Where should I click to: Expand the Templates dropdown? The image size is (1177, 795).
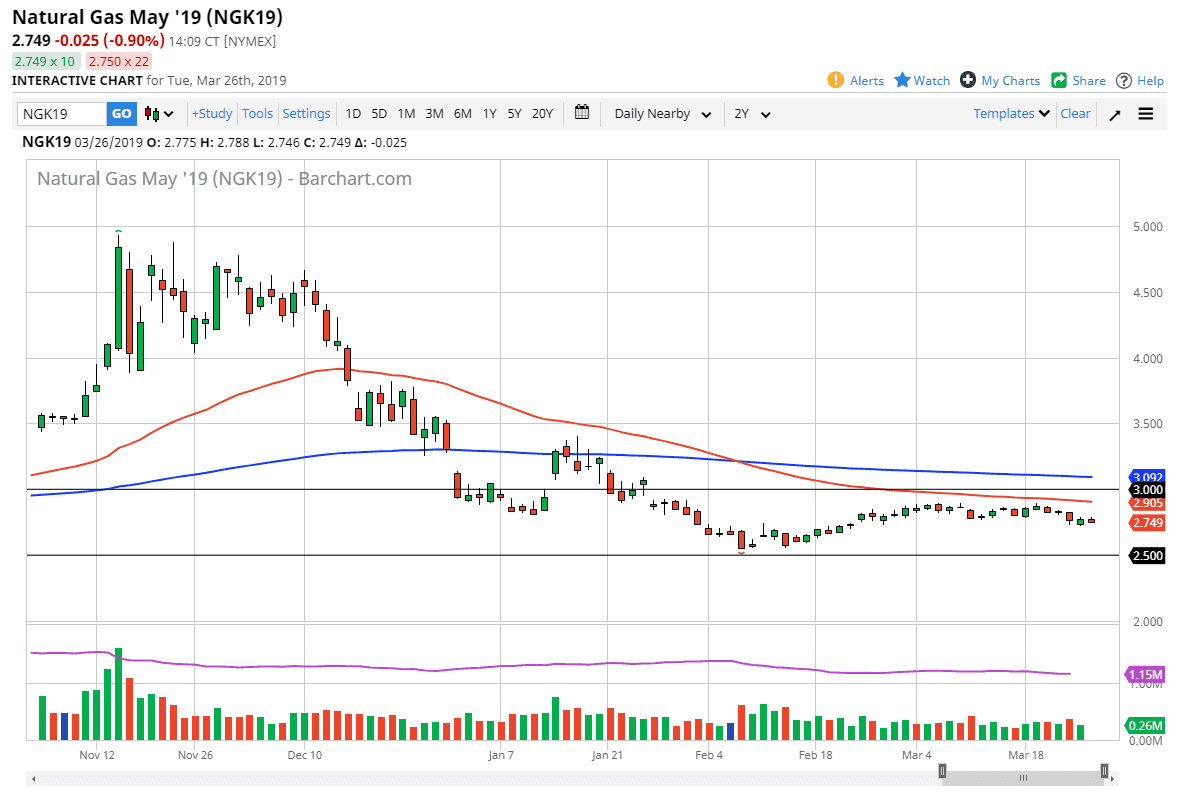[x=1012, y=114]
